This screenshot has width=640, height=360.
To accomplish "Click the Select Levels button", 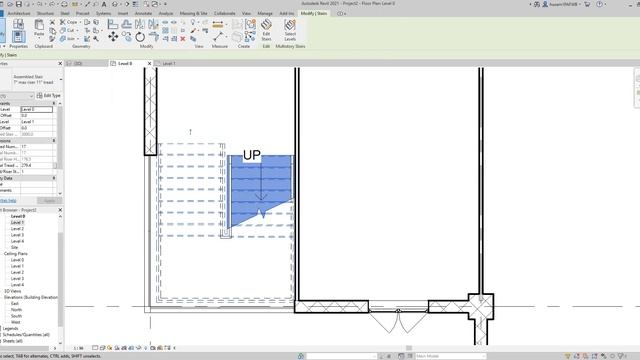I will [290, 30].
